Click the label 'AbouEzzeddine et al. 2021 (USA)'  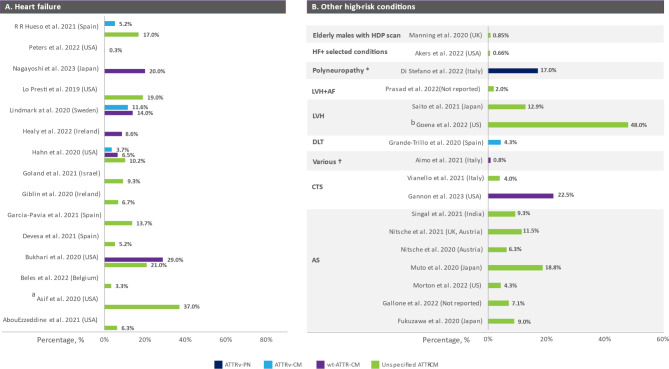tap(50, 320)
